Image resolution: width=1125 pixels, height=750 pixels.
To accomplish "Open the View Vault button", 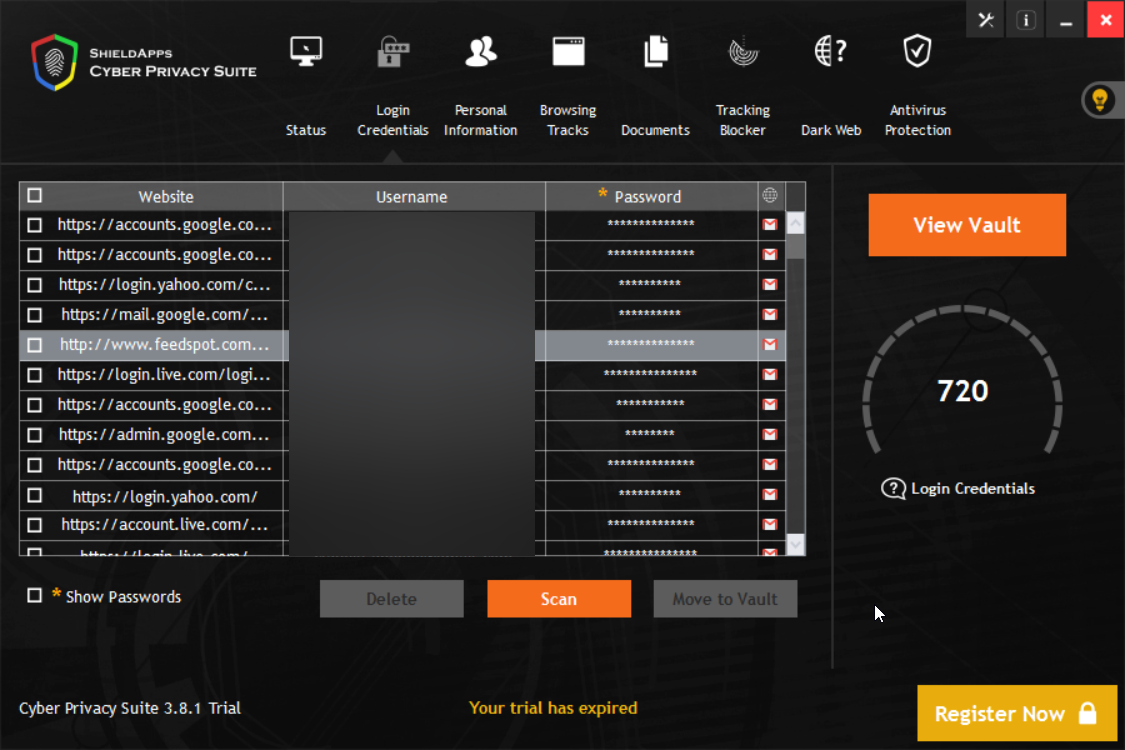I will click(967, 225).
